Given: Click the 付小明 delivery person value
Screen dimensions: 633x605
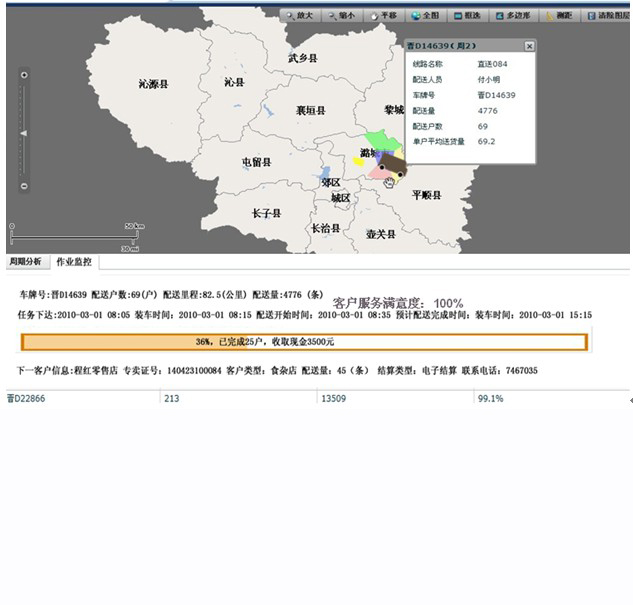Looking at the screenshot, I should coord(489,80).
